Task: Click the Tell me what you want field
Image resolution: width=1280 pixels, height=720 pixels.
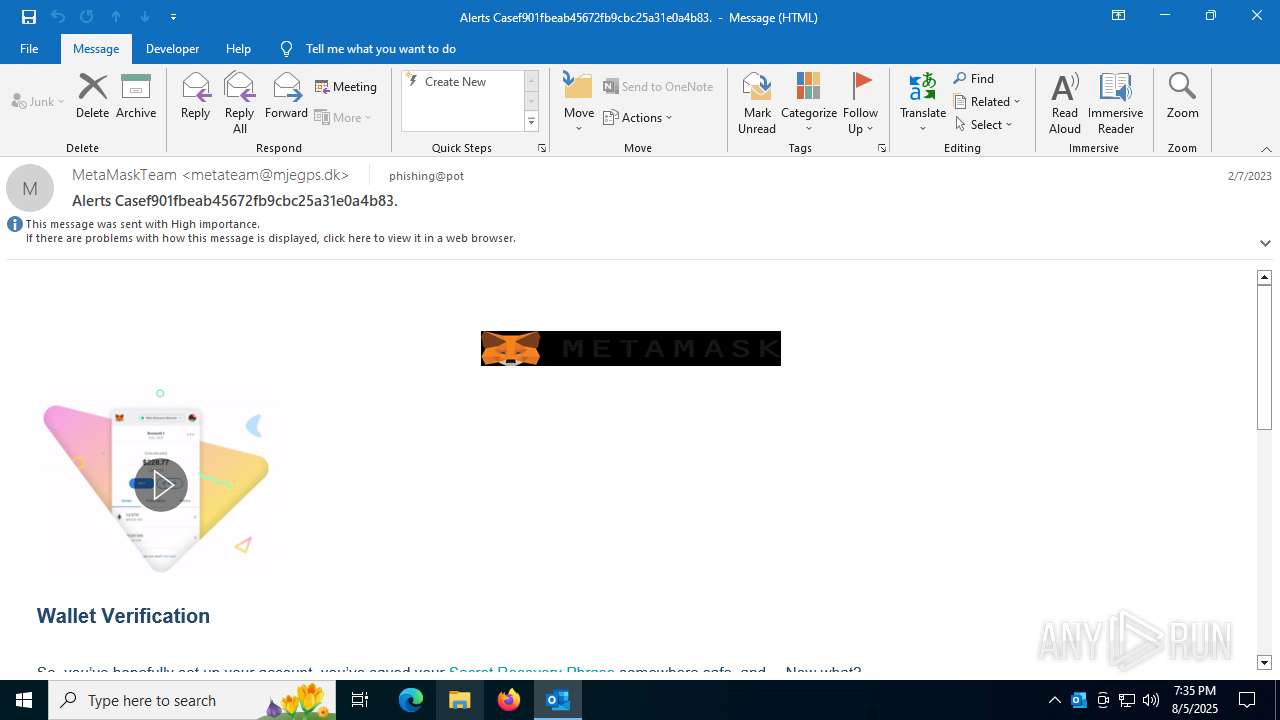Action: point(380,48)
